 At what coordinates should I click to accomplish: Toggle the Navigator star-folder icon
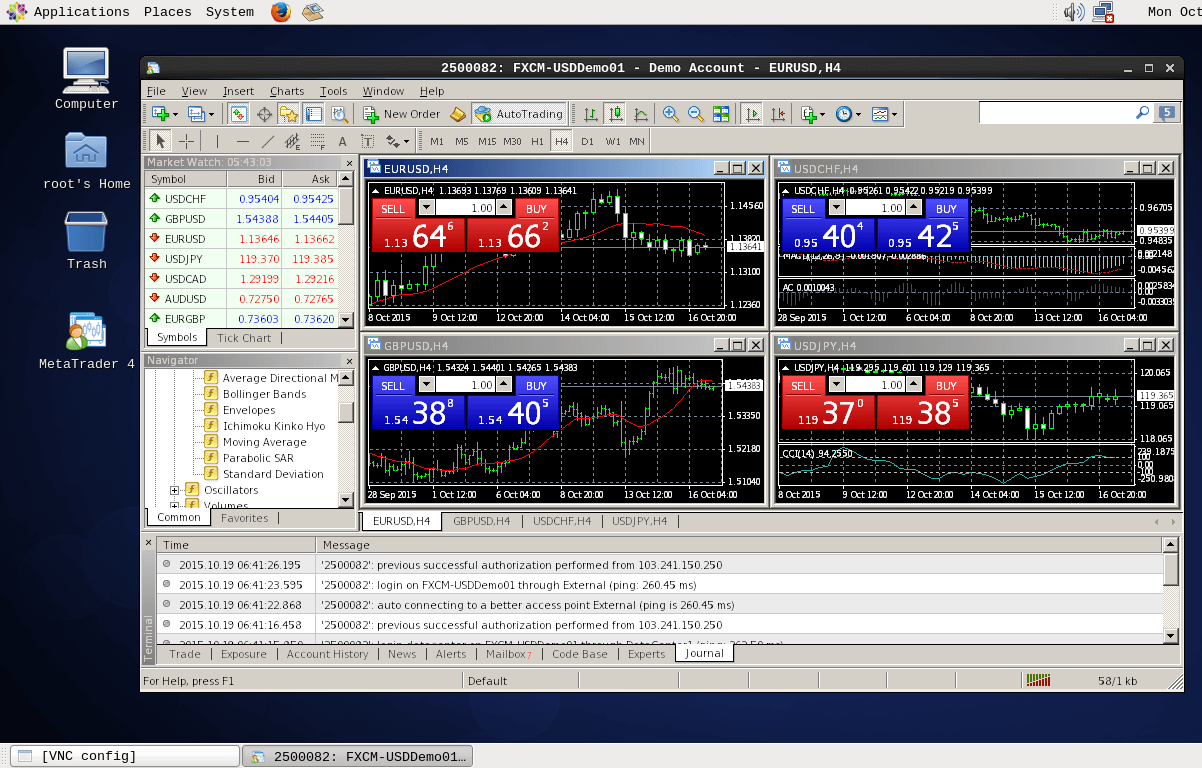[289, 114]
